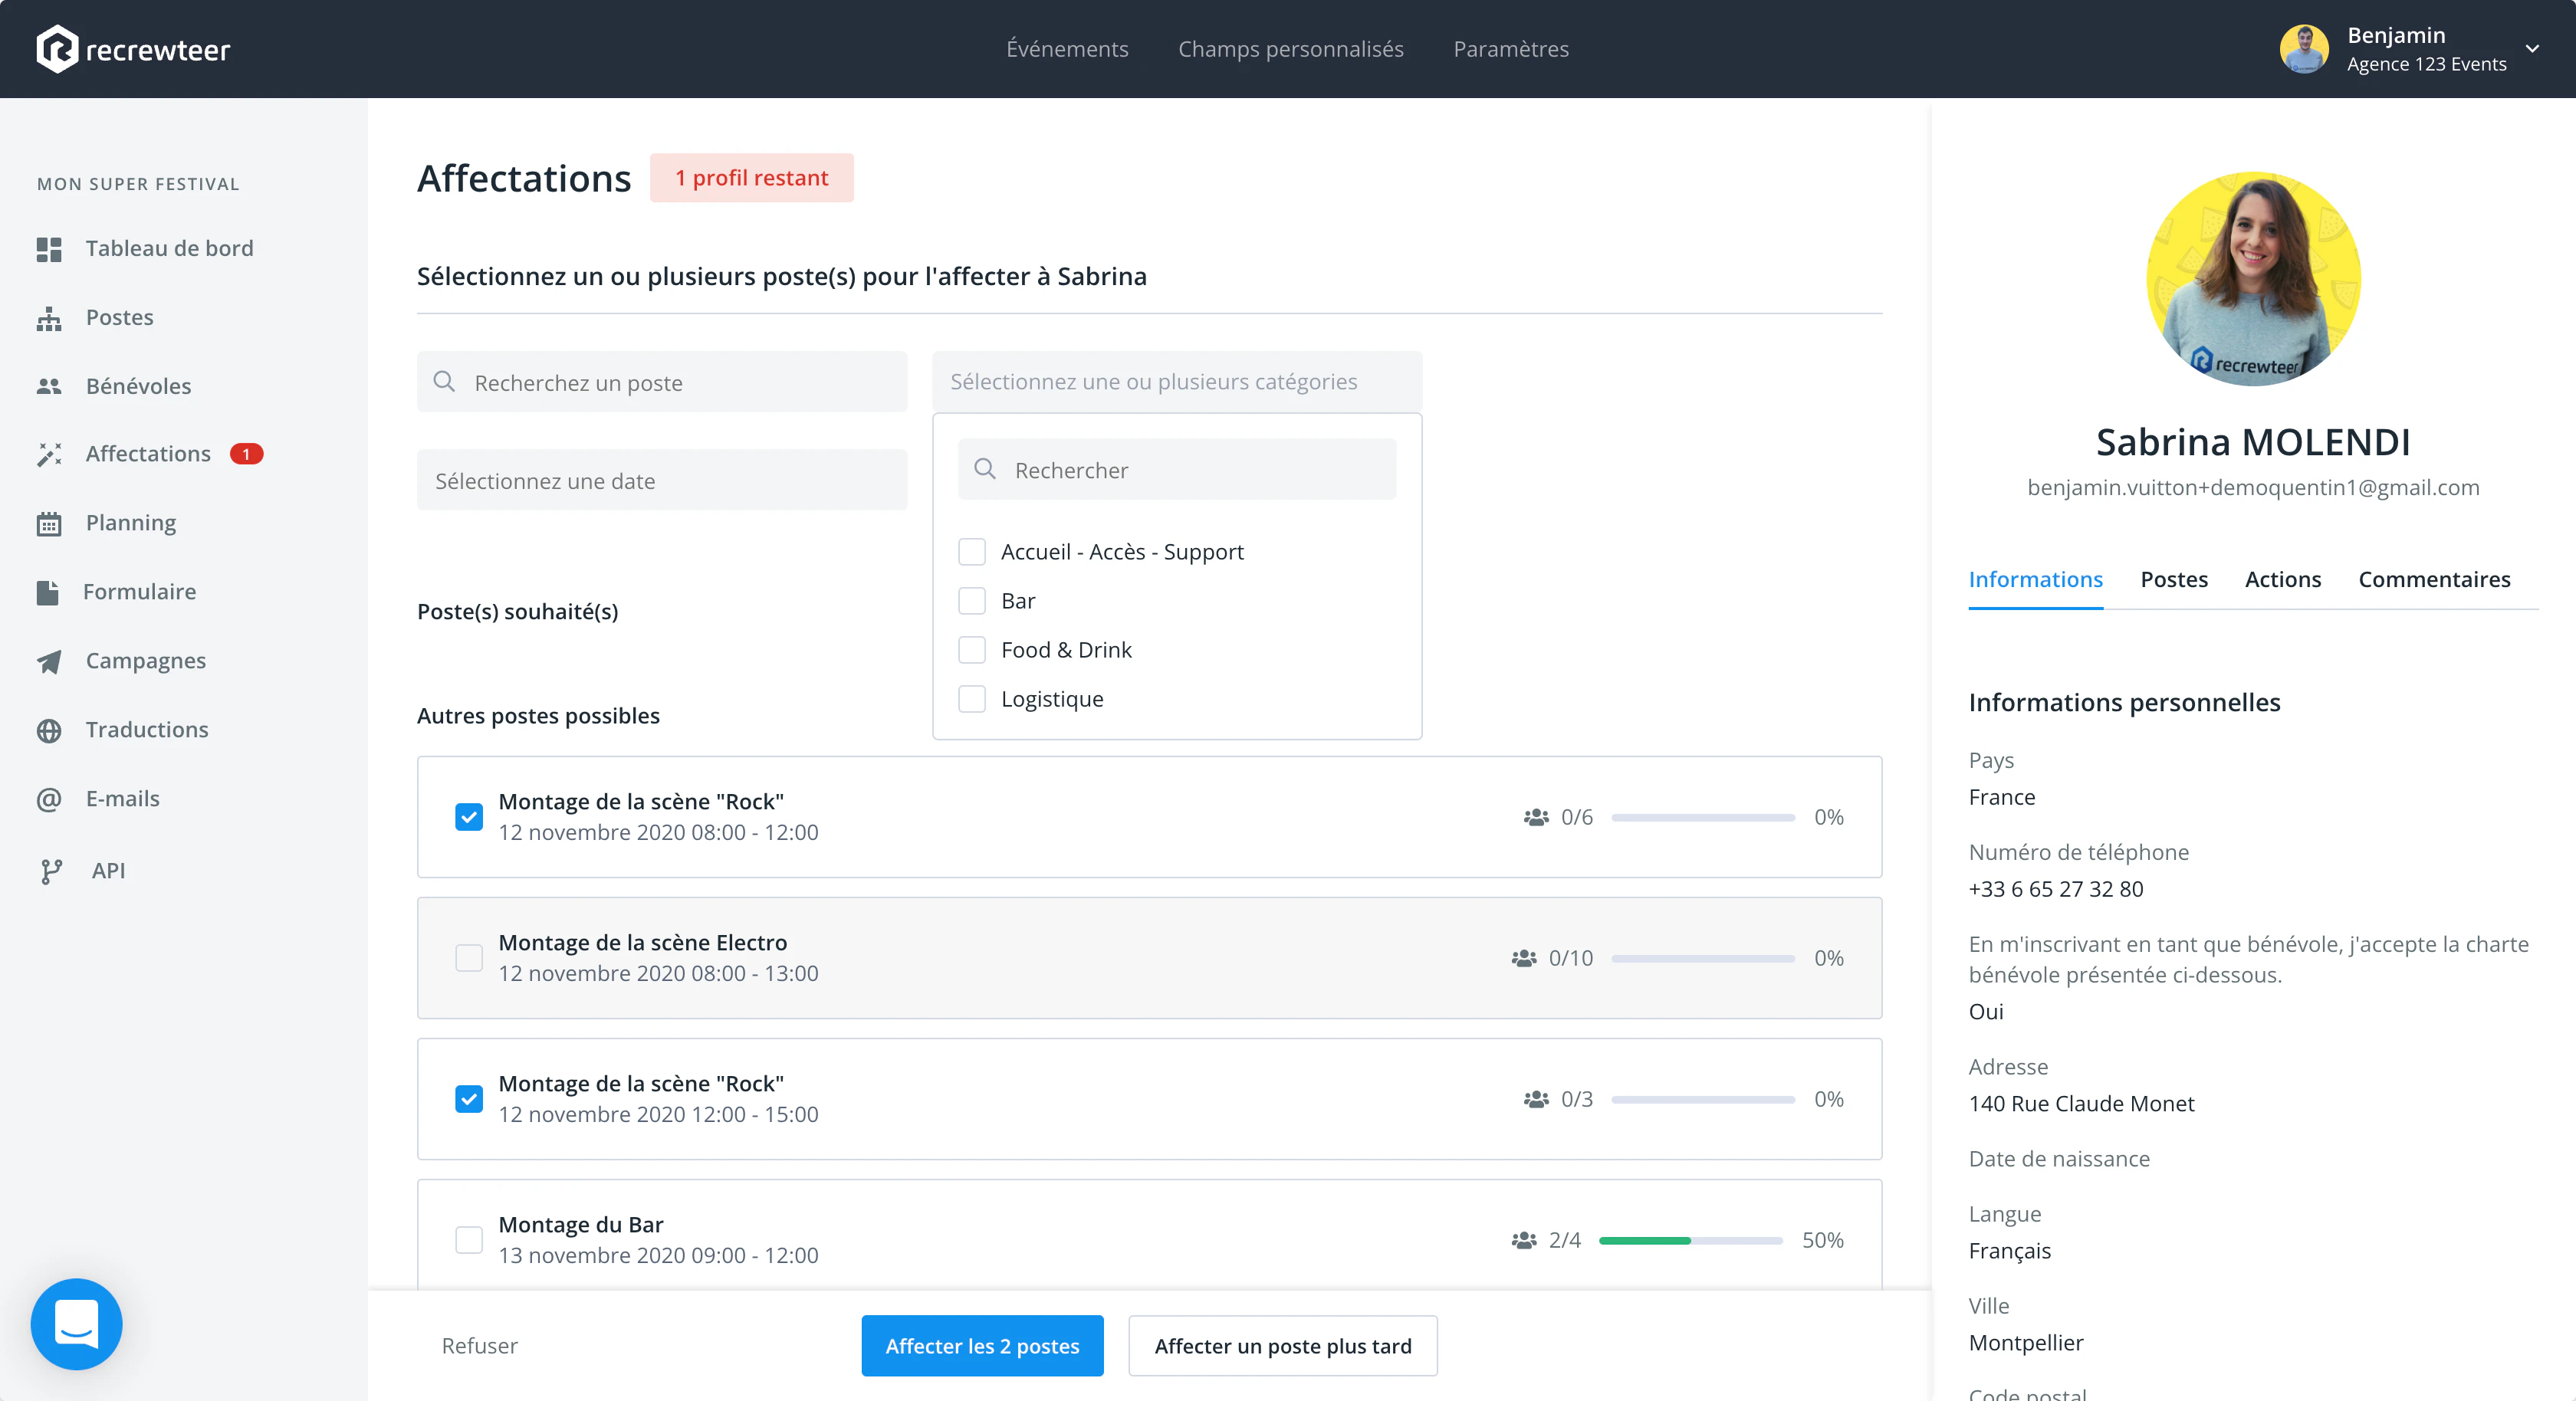Image resolution: width=2576 pixels, height=1401 pixels.
Task: Click the API branch icon
Action: click(x=51, y=871)
